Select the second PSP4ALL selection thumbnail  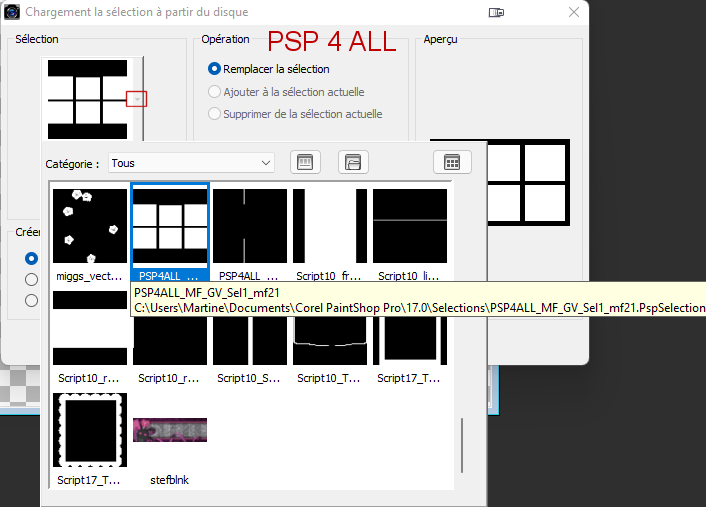click(x=250, y=226)
